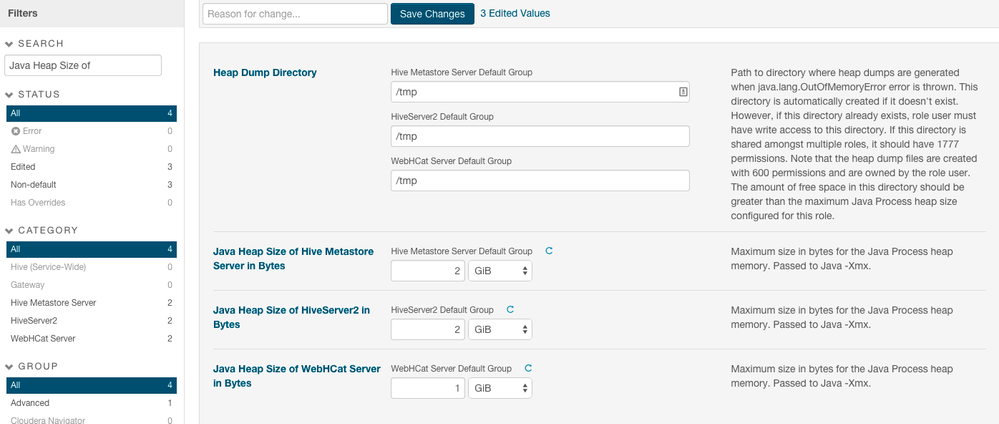Filter status by Edited
The height and width of the screenshot is (424, 999).
coord(24,167)
